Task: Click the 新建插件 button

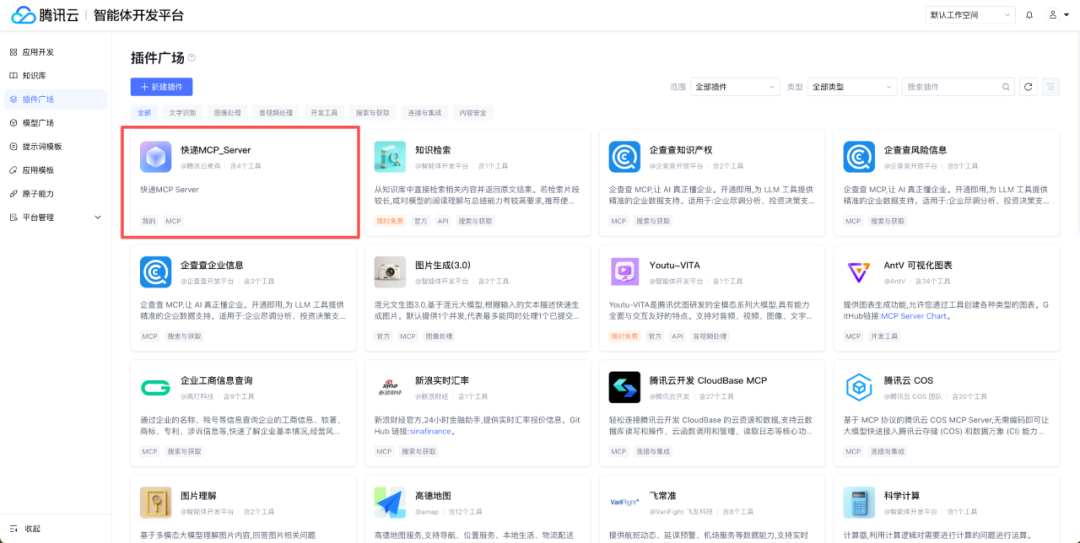Action: [x=162, y=87]
